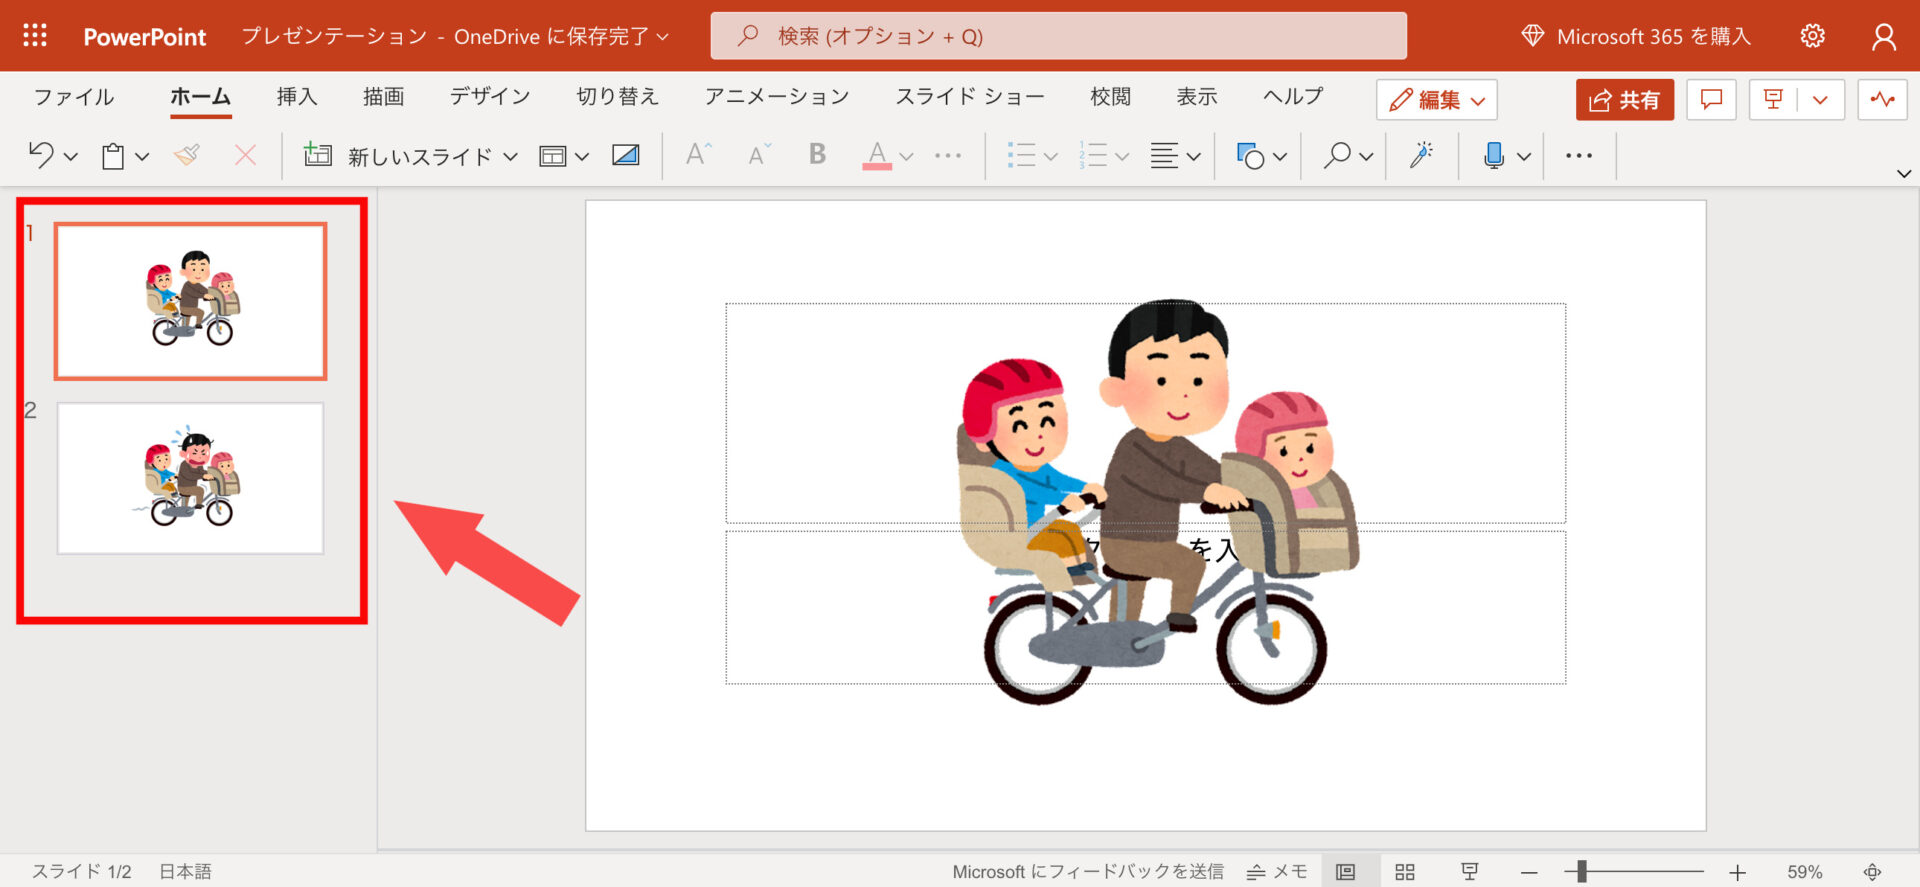This screenshot has width=1920, height=887.
Task: Click the Dictate microphone icon
Action: tap(1494, 155)
